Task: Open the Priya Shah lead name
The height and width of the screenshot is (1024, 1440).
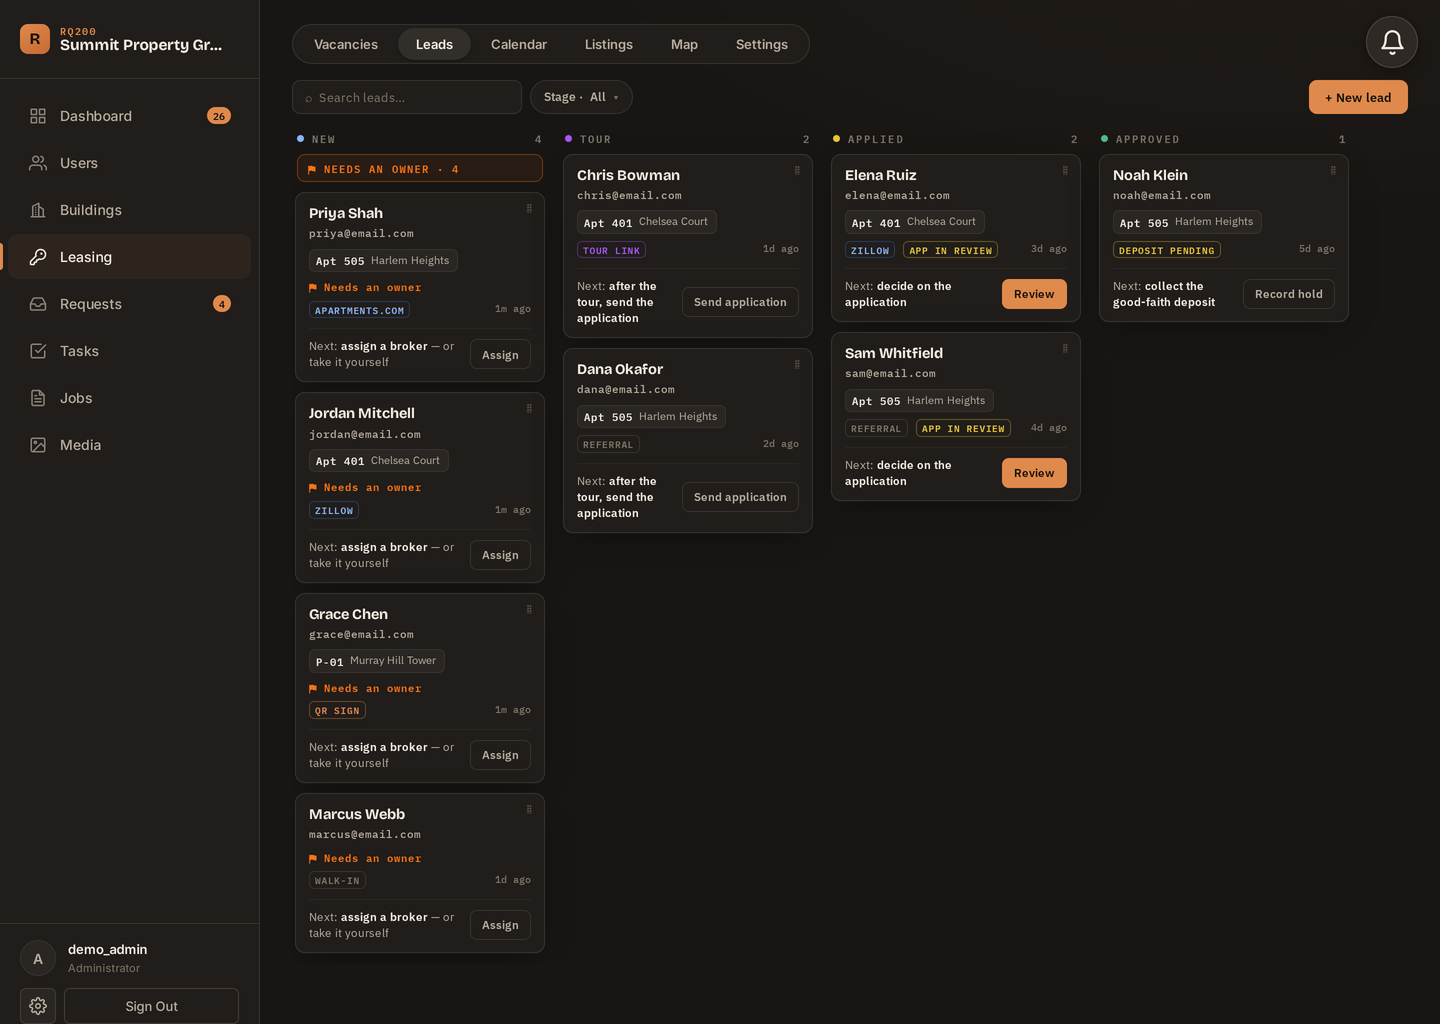Action: tap(346, 213)
